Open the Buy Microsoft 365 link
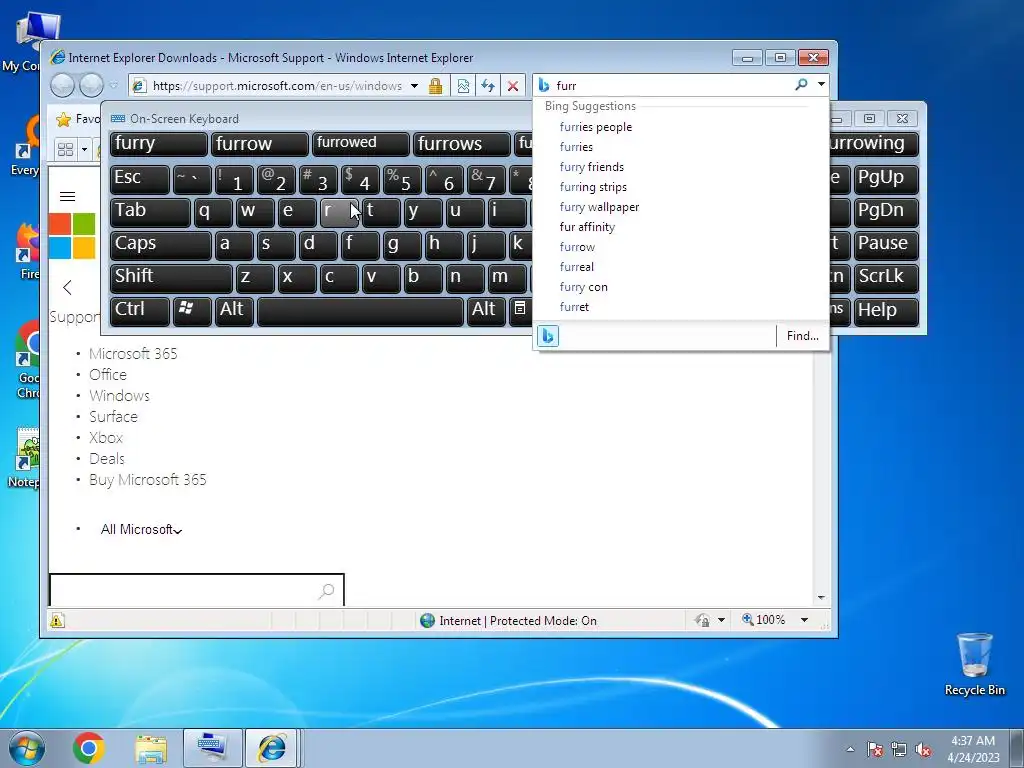This screenshot has height=768, width=1024. [x=148, y=480]
